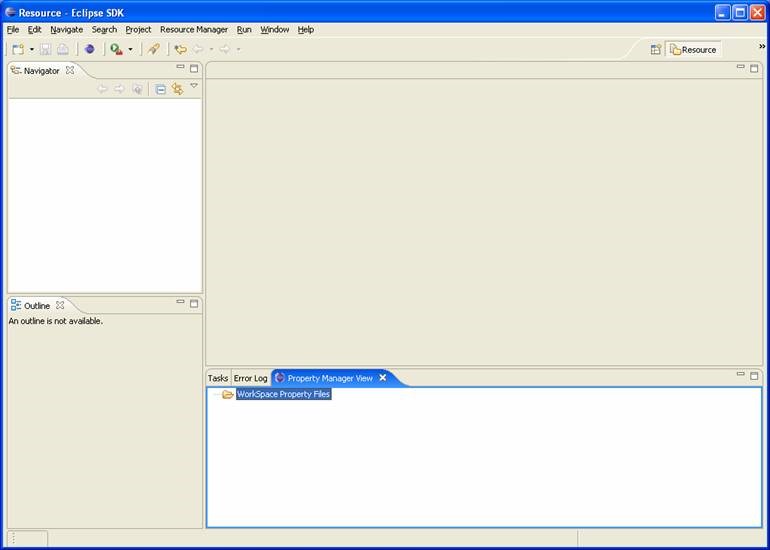Viewport: 770px width, 550px height.
Task: Close the Outline view tab
Action: pos(60,305)
